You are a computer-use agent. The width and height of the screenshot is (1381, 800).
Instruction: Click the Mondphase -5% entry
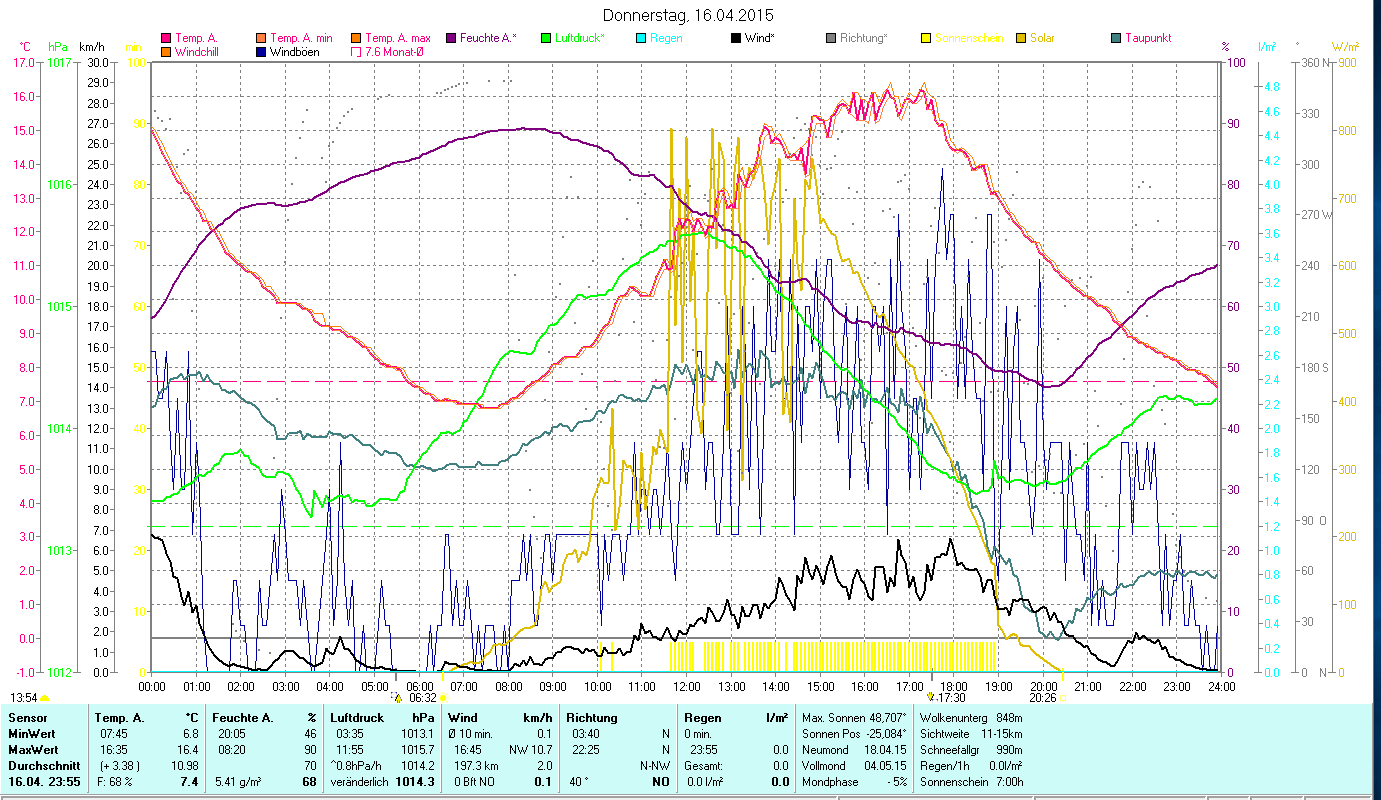pos(855,782)
